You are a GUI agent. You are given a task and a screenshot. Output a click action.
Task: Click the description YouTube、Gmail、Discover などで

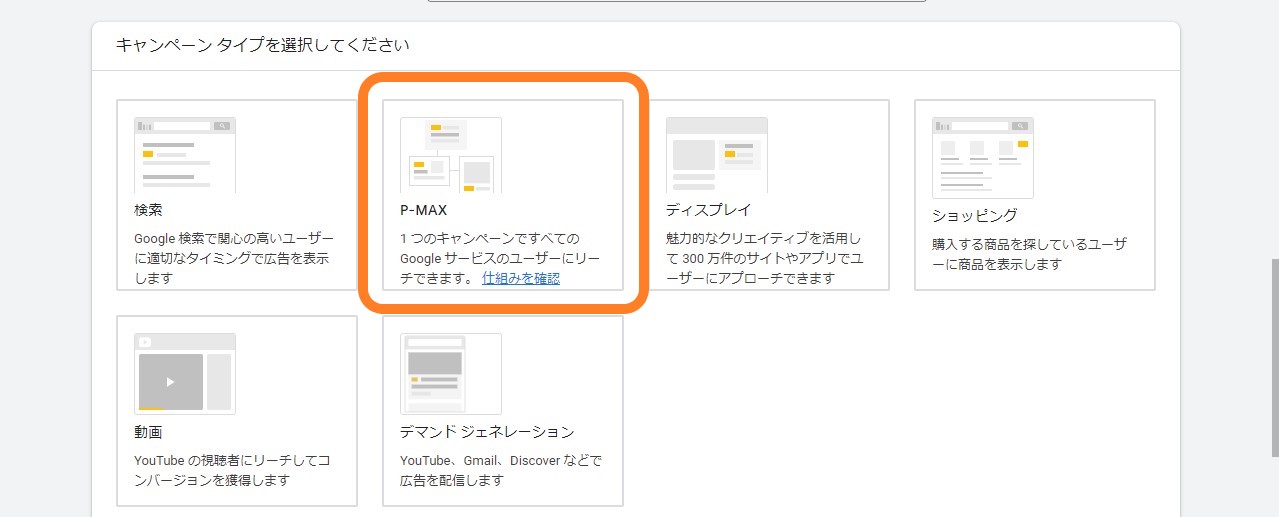point(501,470)
